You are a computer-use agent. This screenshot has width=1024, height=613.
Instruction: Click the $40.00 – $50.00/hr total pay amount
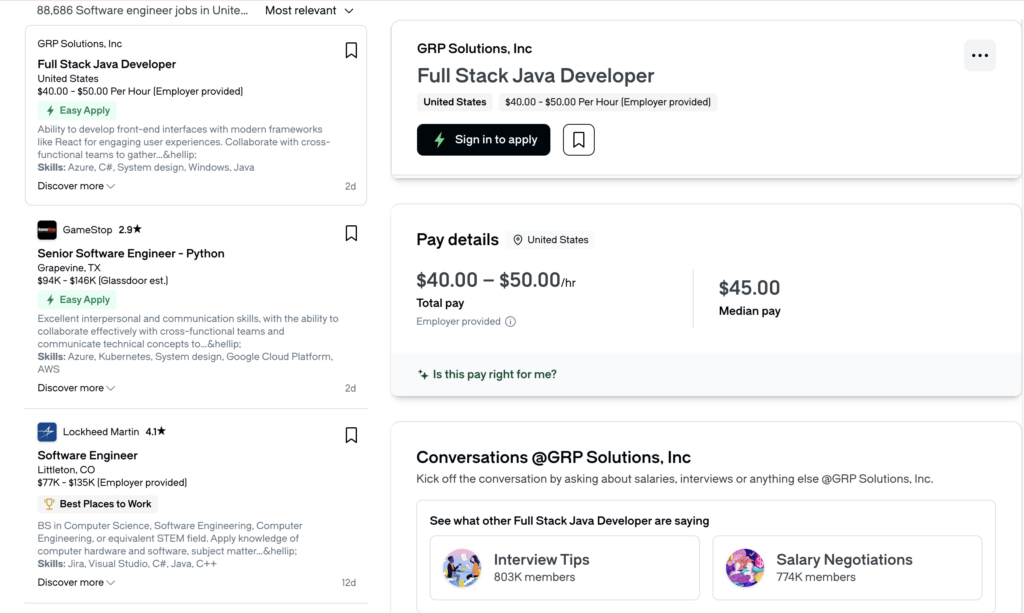pos(496,280)
